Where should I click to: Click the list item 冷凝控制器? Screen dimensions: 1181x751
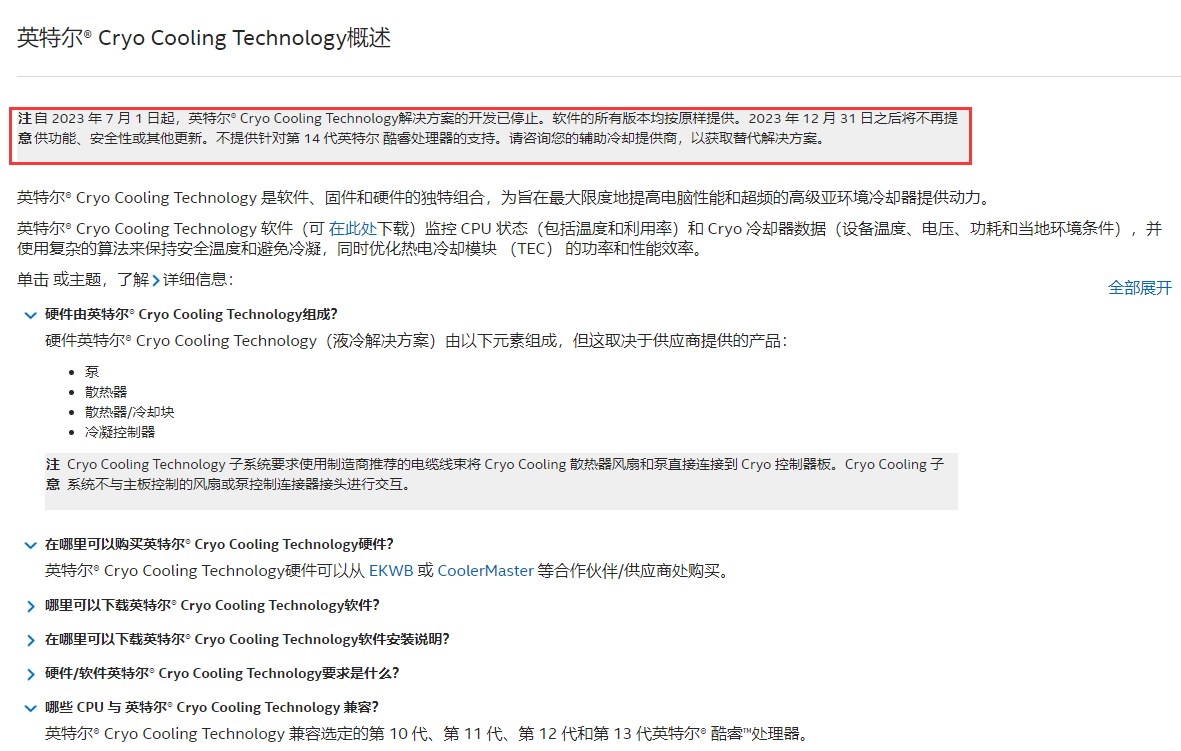click(x=120, y=432)
